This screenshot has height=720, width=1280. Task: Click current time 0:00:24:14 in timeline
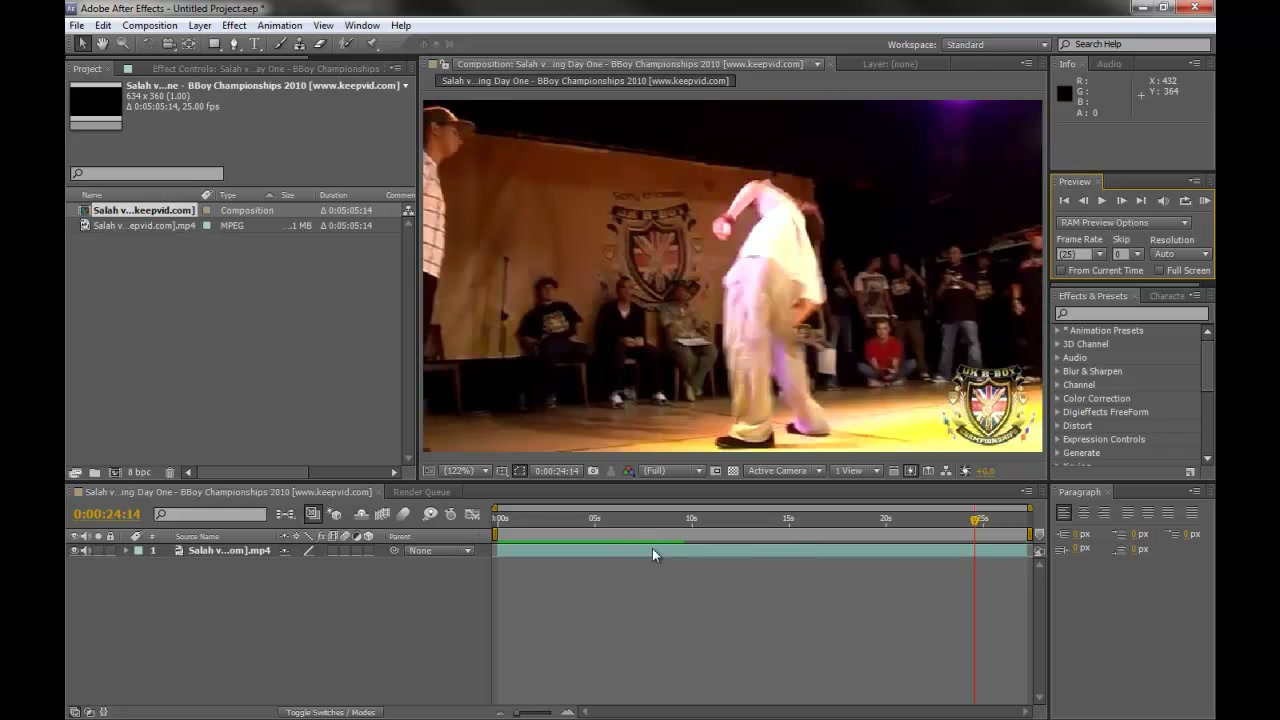click(107, 514)
